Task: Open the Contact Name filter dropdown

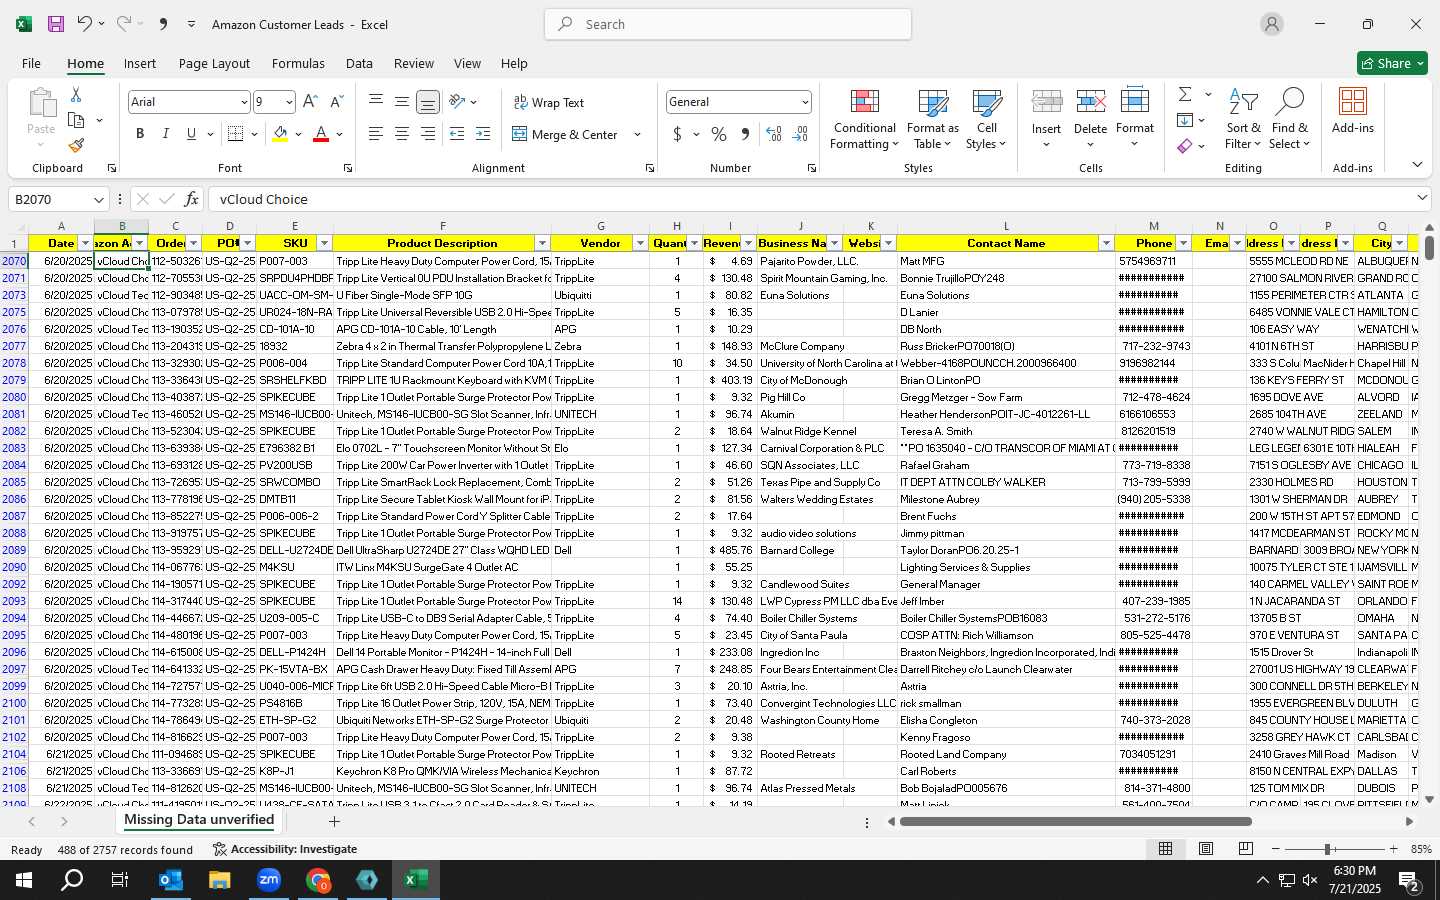Action: coord(1106,243)
